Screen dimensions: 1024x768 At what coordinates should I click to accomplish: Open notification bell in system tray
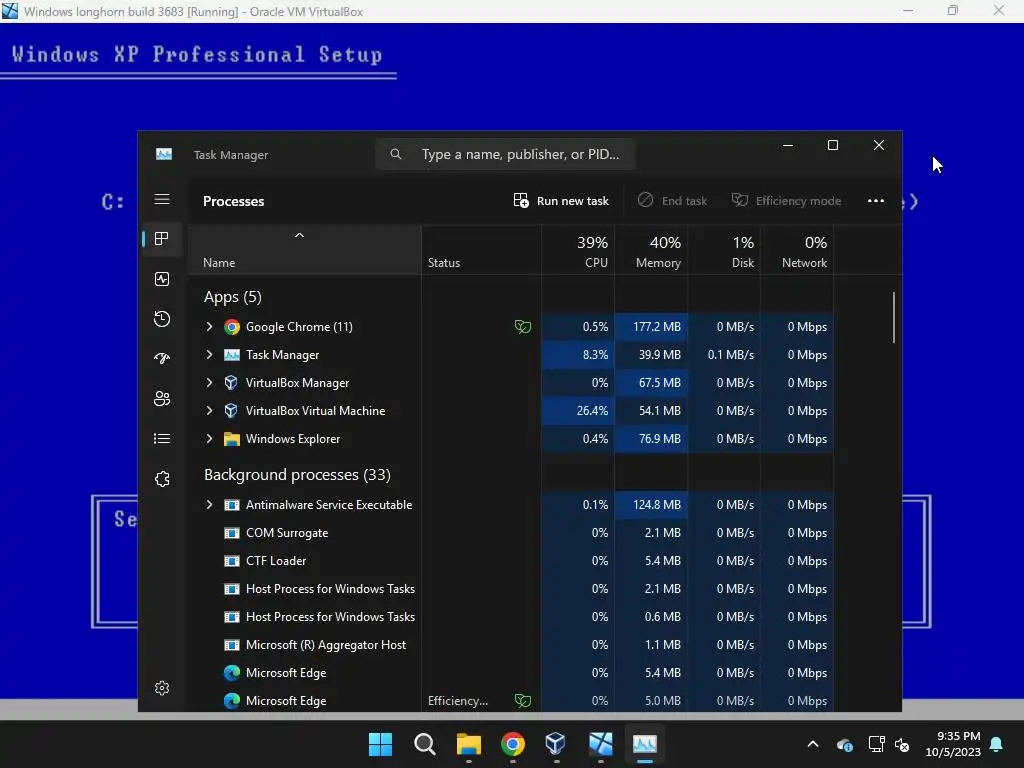click(997, 744)
